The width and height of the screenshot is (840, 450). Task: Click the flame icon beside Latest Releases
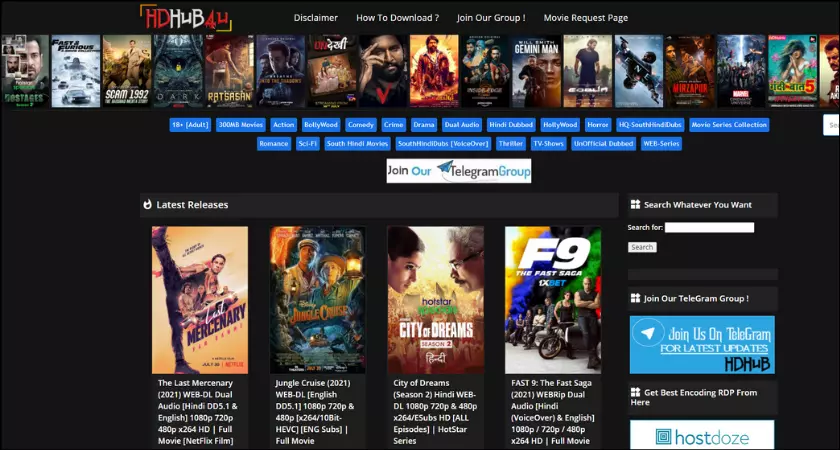[x=148, y=205]
